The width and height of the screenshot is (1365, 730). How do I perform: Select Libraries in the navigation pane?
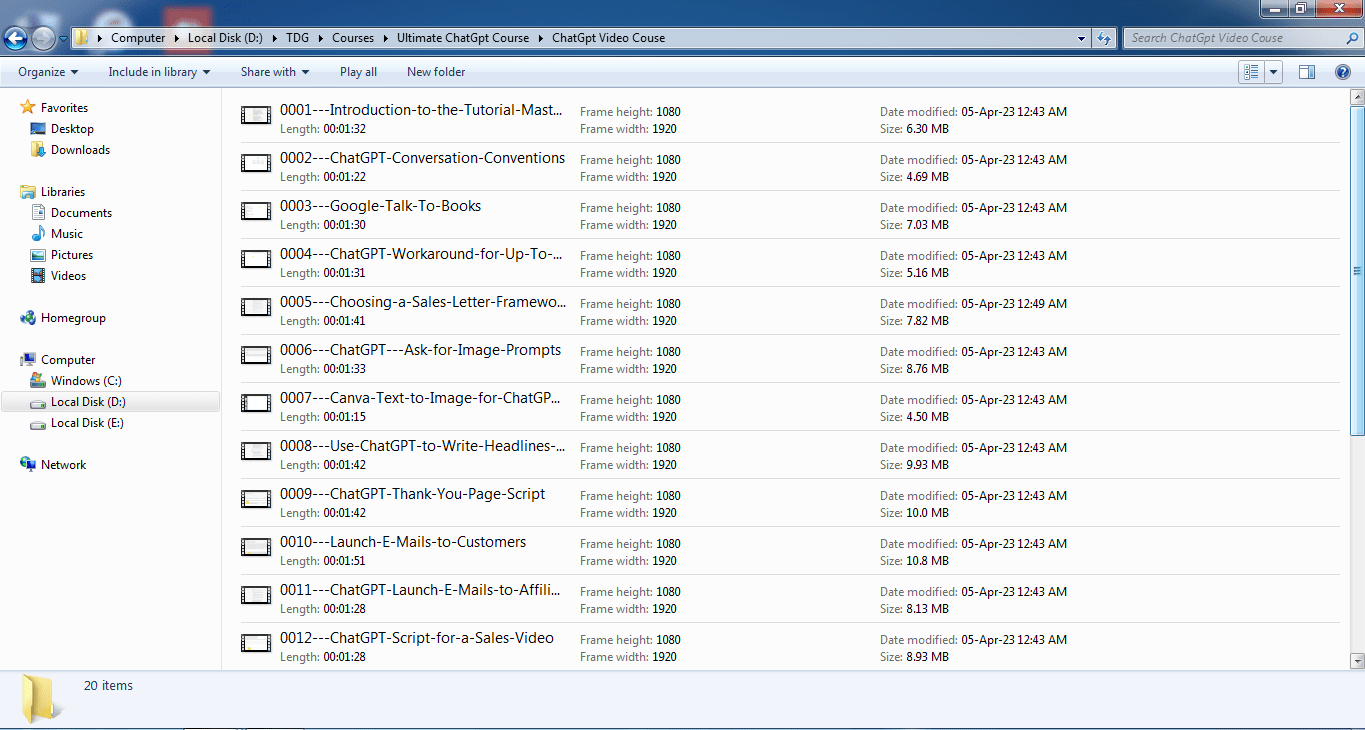[x=63, y=192]
